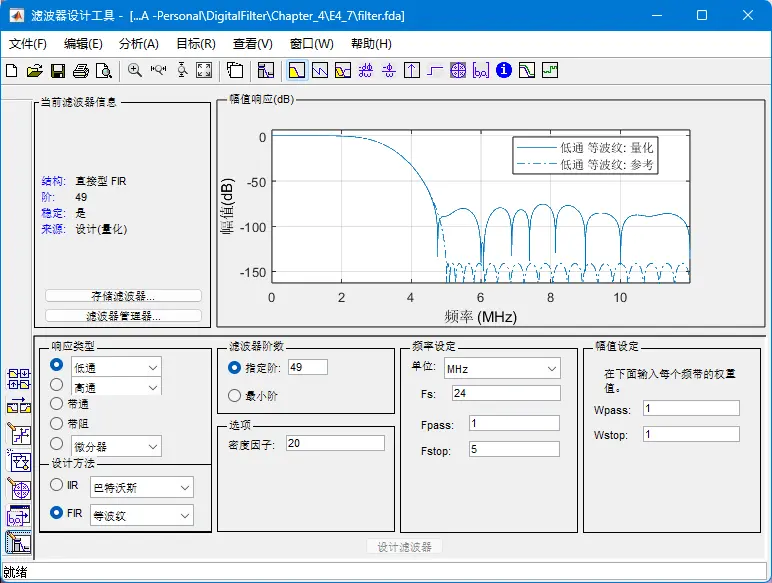Click the 密度因子 field containing 20
The height and width of the screenshot is (583, 772).
point(335,443)
